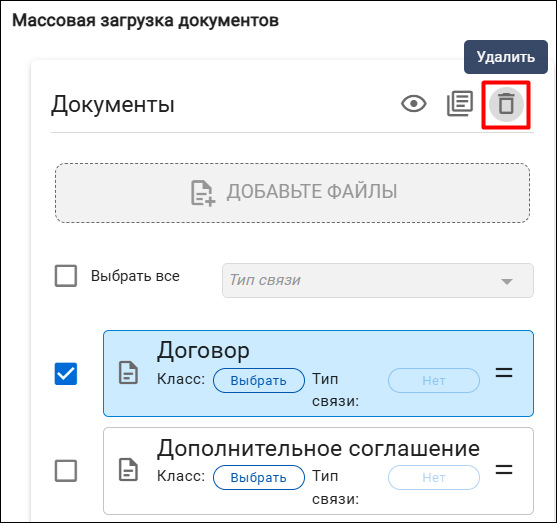Select the Договор document title
The image size is (557, 523).
(x=203, y=351)
